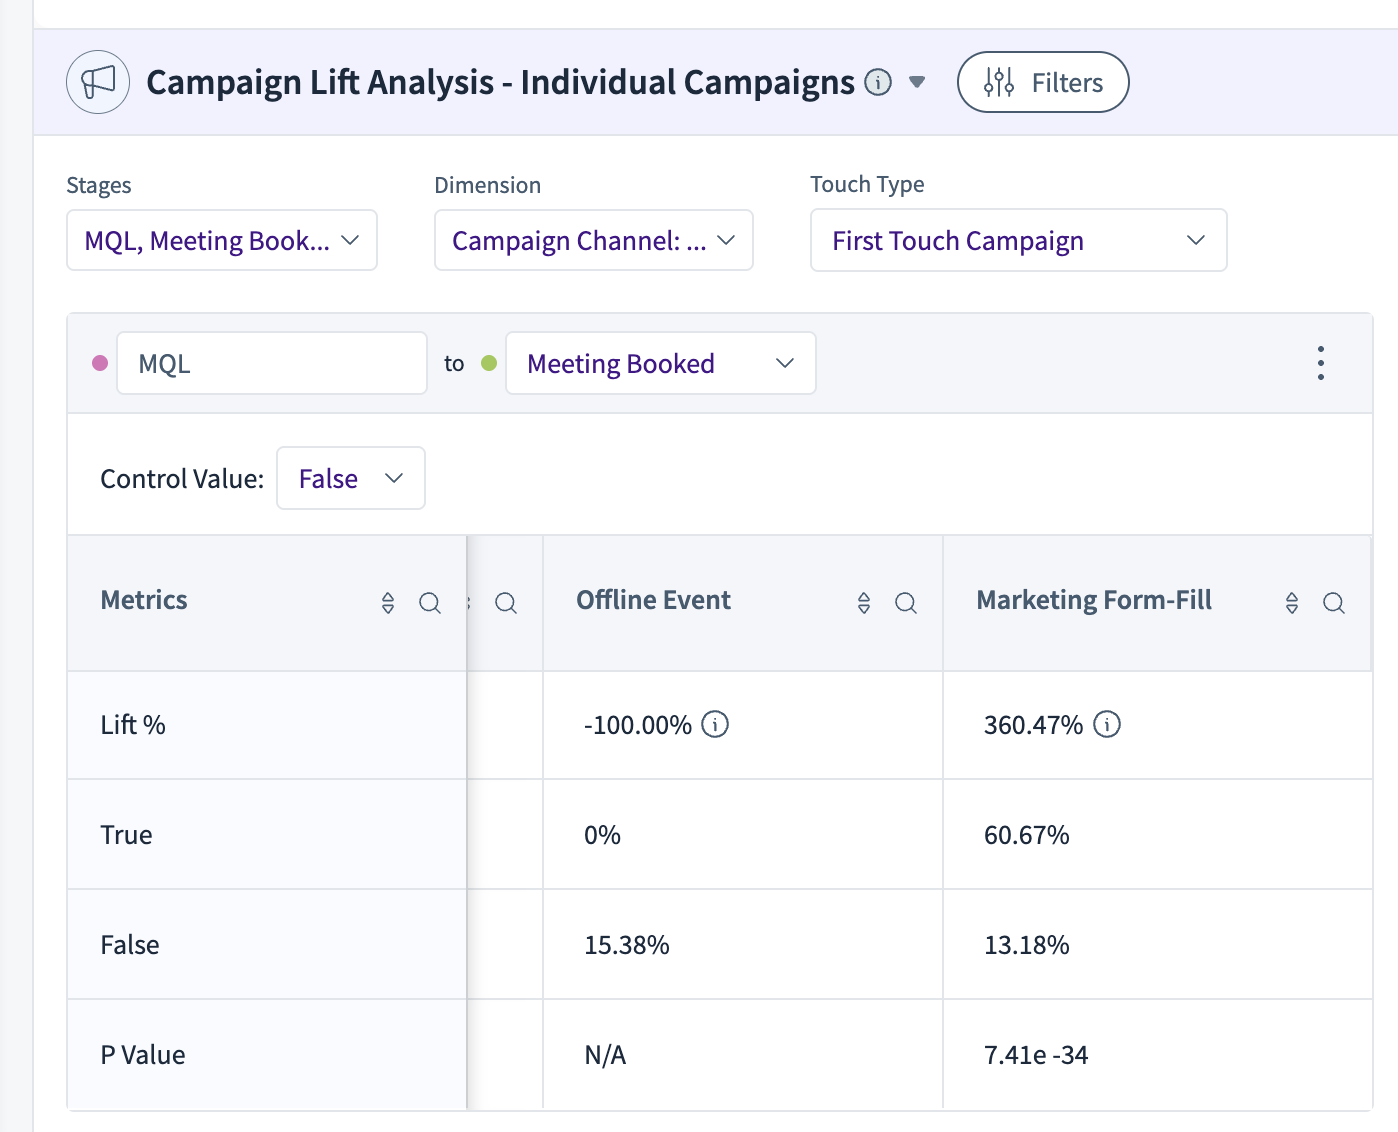Change the First Touch Campaign touch type
Screen dimensions: 1398x1132
coord(1018,240)
